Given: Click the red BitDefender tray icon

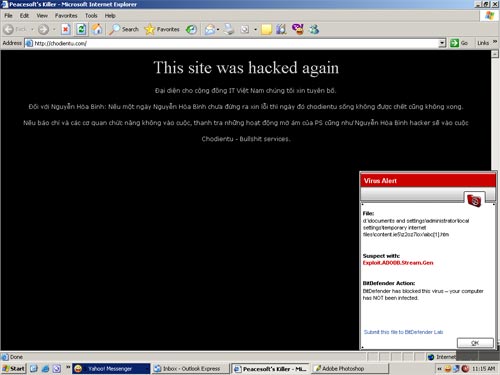Looking at the screenshot, I should point(465,368).
